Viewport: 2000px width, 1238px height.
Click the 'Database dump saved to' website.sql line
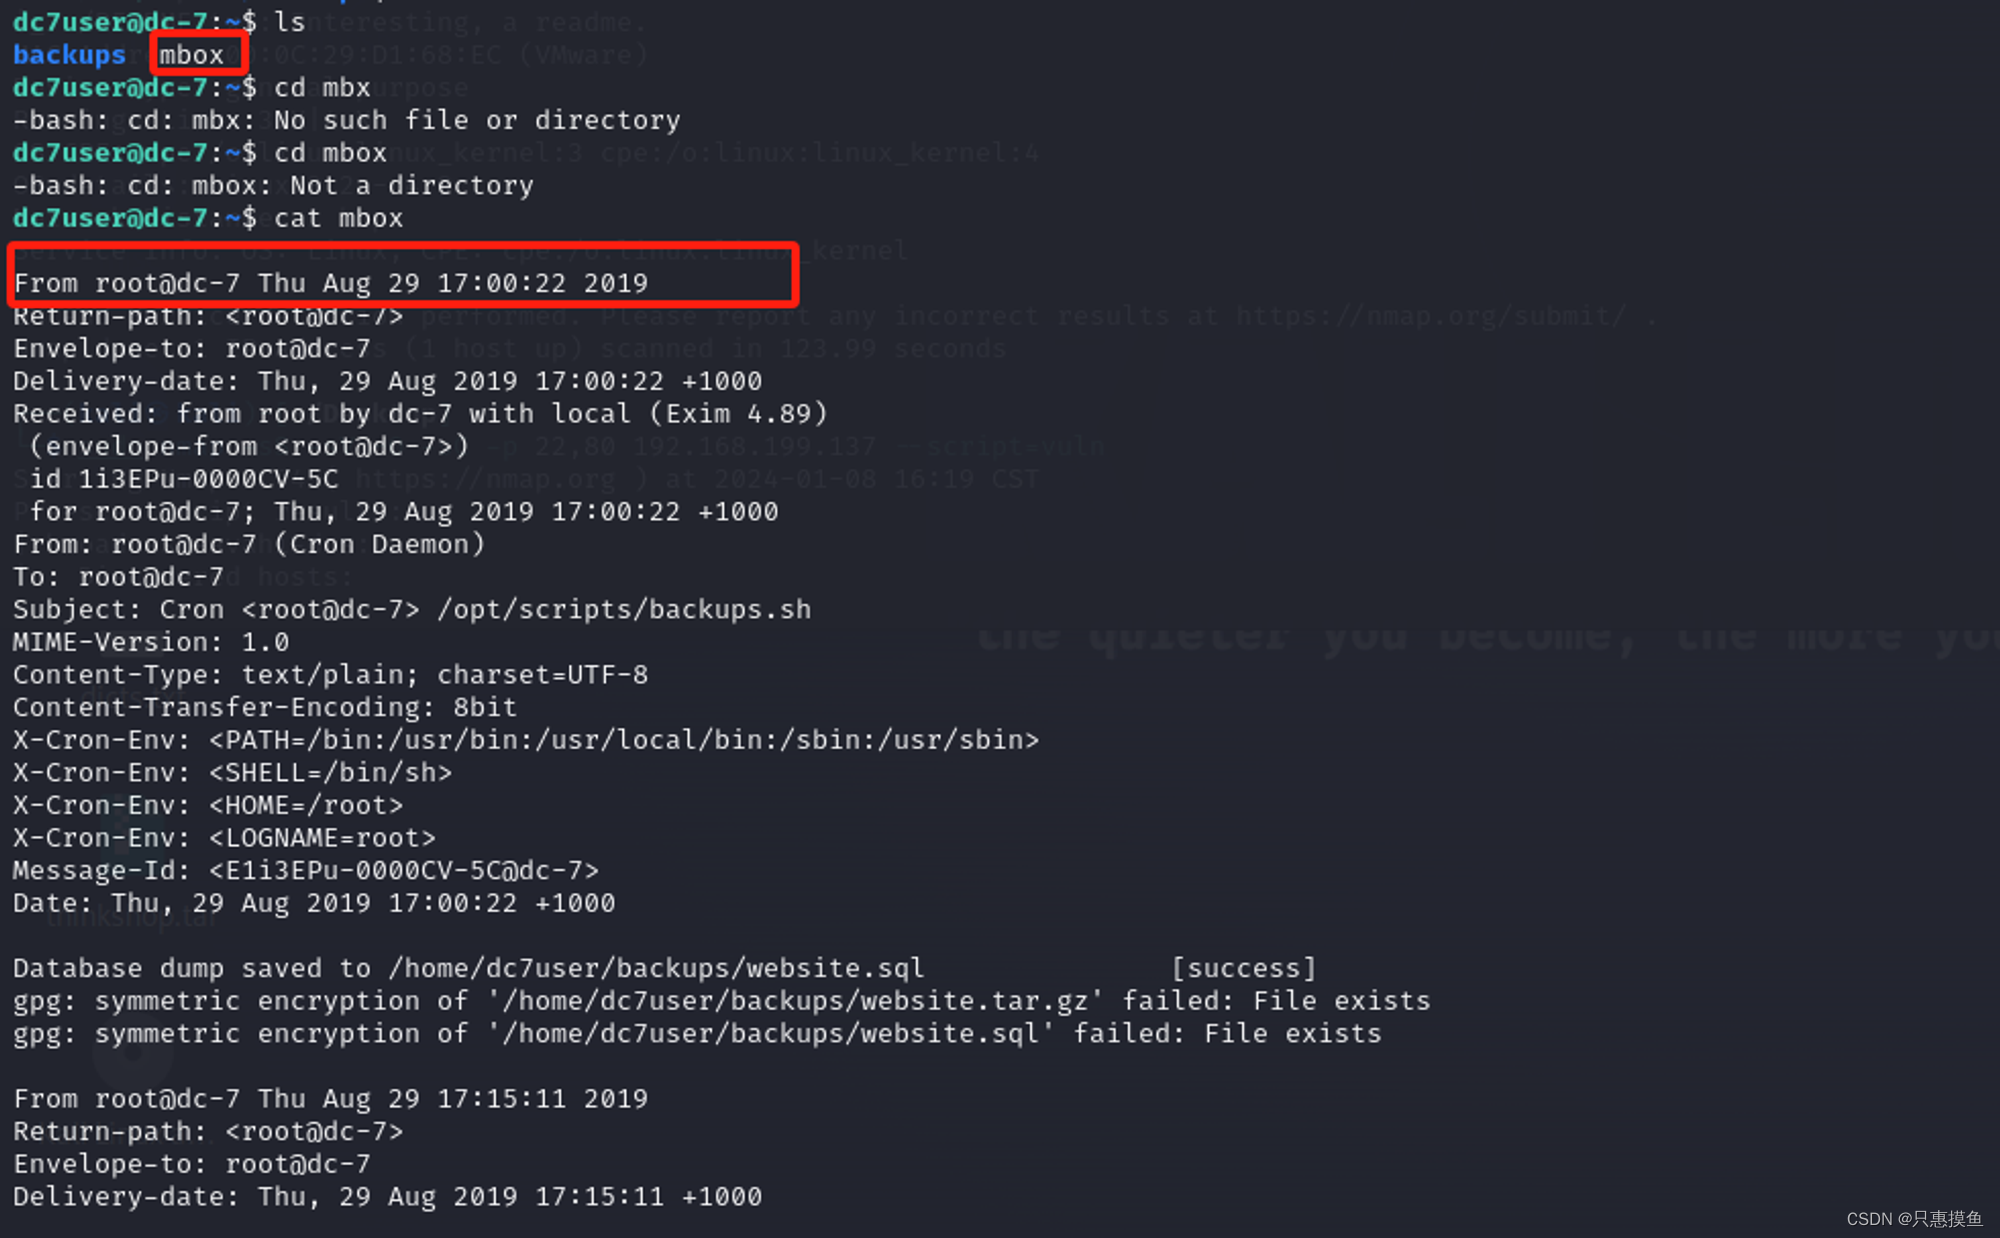point(665,968)
